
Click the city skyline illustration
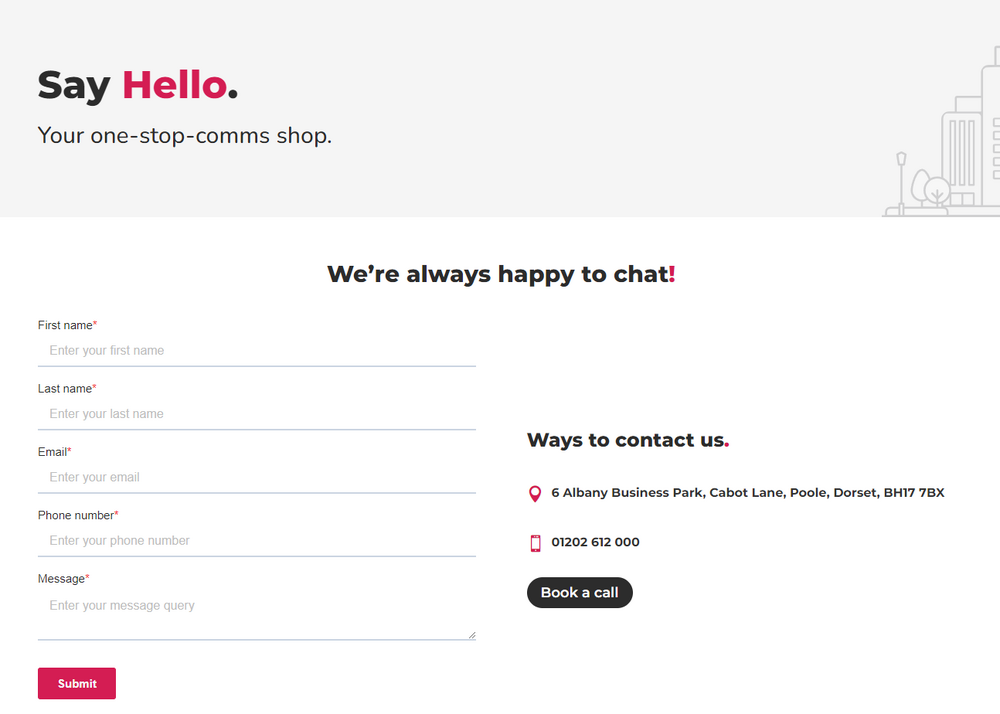tap(941, 131)
